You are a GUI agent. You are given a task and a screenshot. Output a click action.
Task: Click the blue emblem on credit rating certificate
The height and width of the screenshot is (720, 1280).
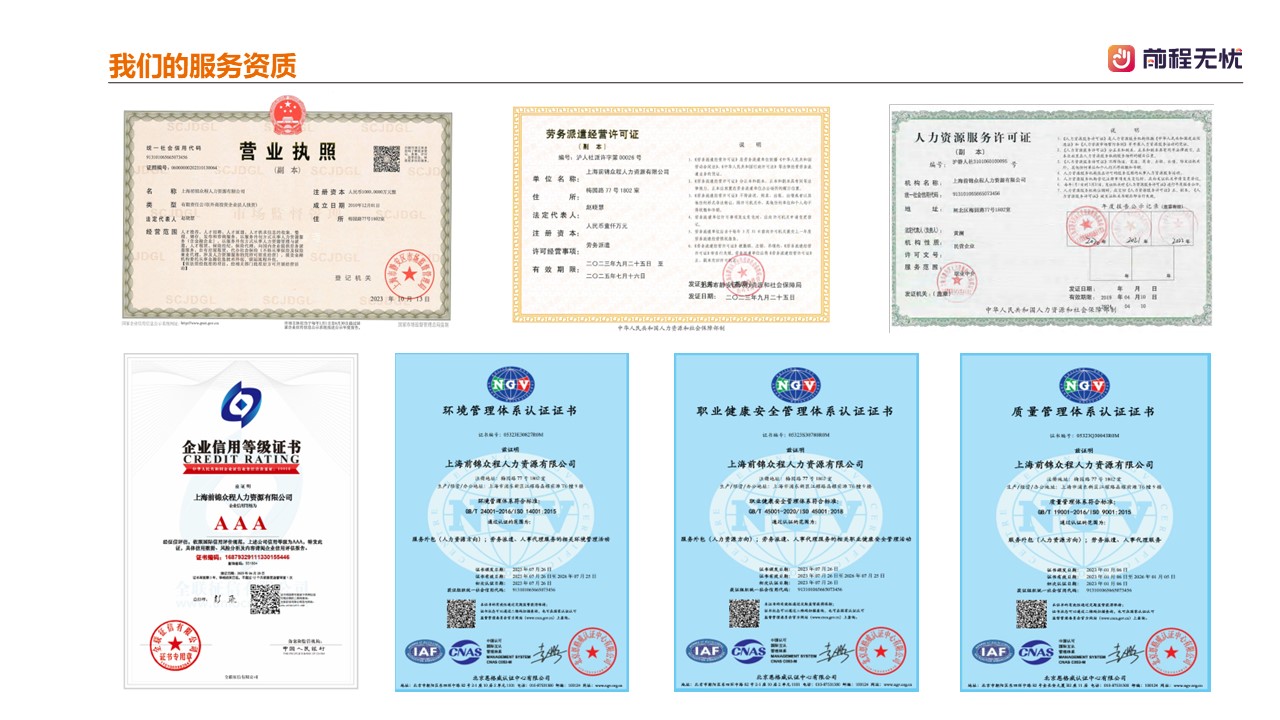[x=241, y=403]
